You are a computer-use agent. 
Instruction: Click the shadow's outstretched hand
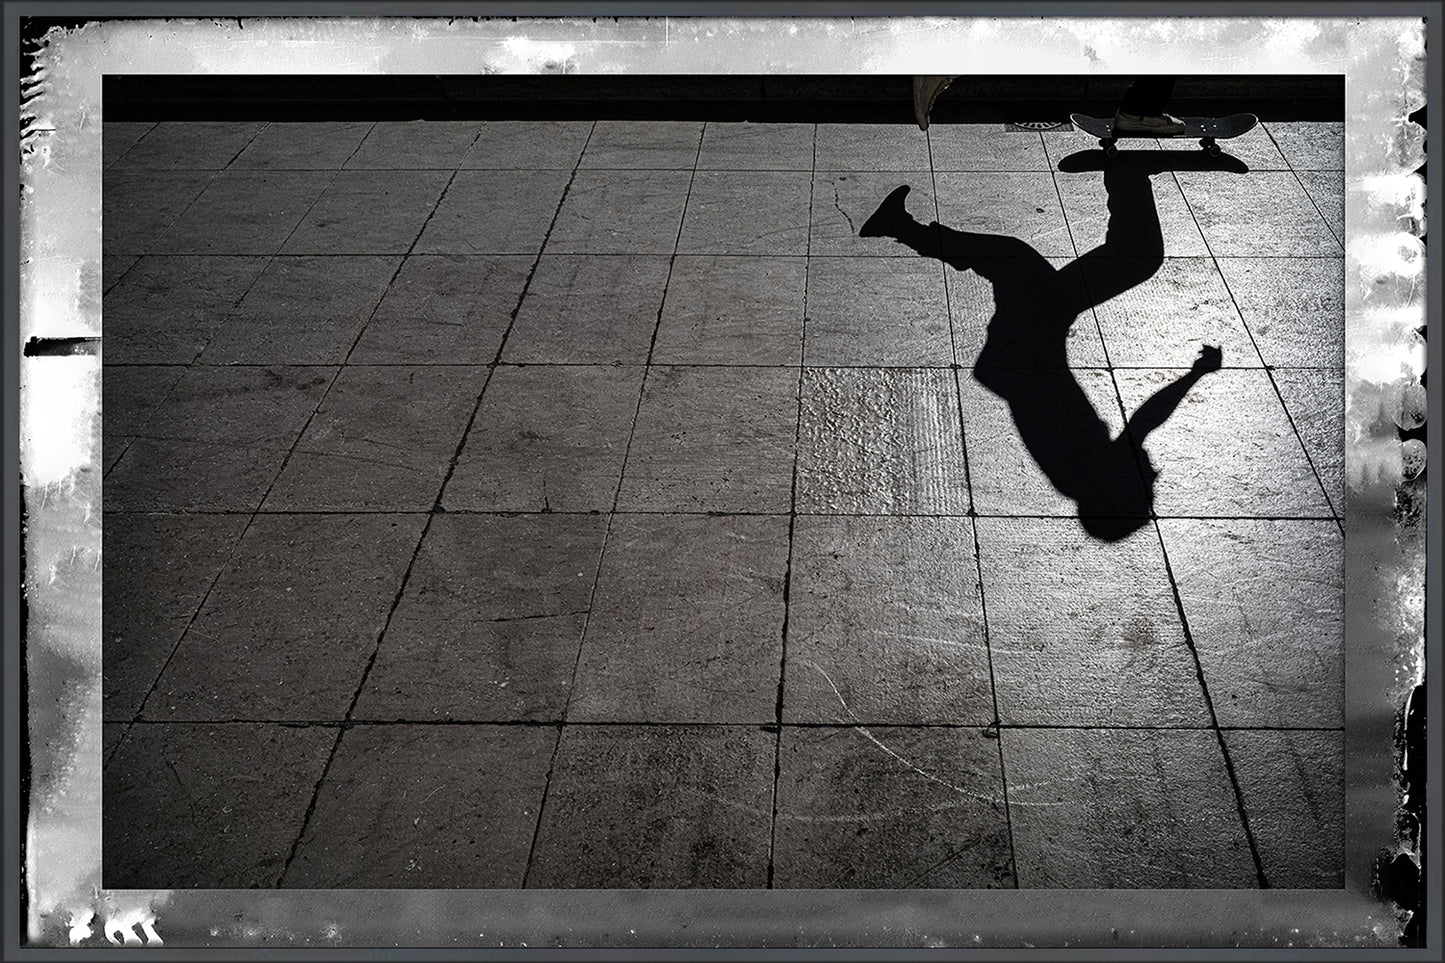pyautogui.click(x=1210, y=357)
